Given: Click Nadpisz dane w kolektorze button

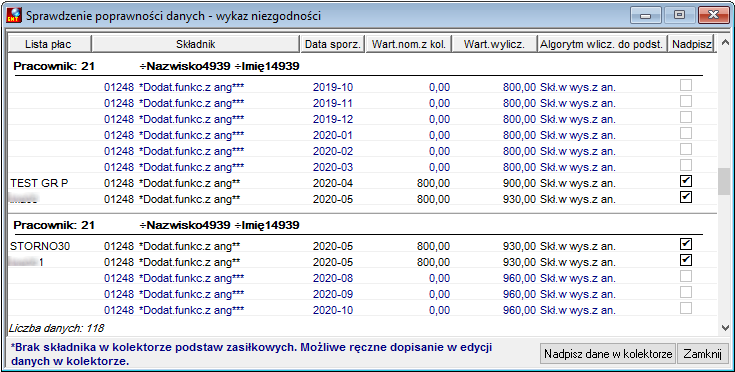Looking at the screenshot, I should coord(608,354).
